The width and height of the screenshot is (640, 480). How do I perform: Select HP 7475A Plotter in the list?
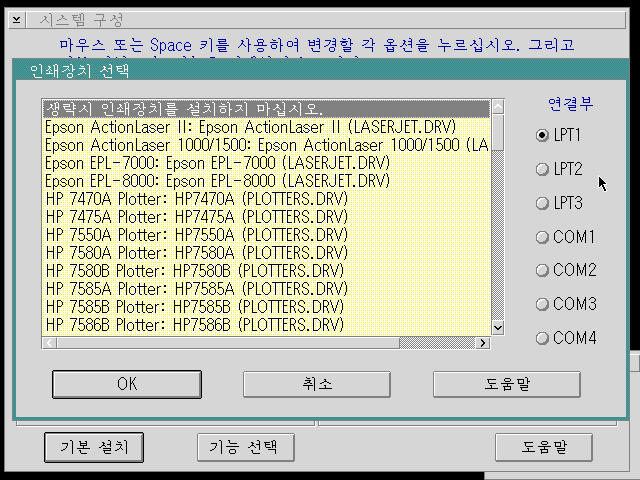(267, 217)
